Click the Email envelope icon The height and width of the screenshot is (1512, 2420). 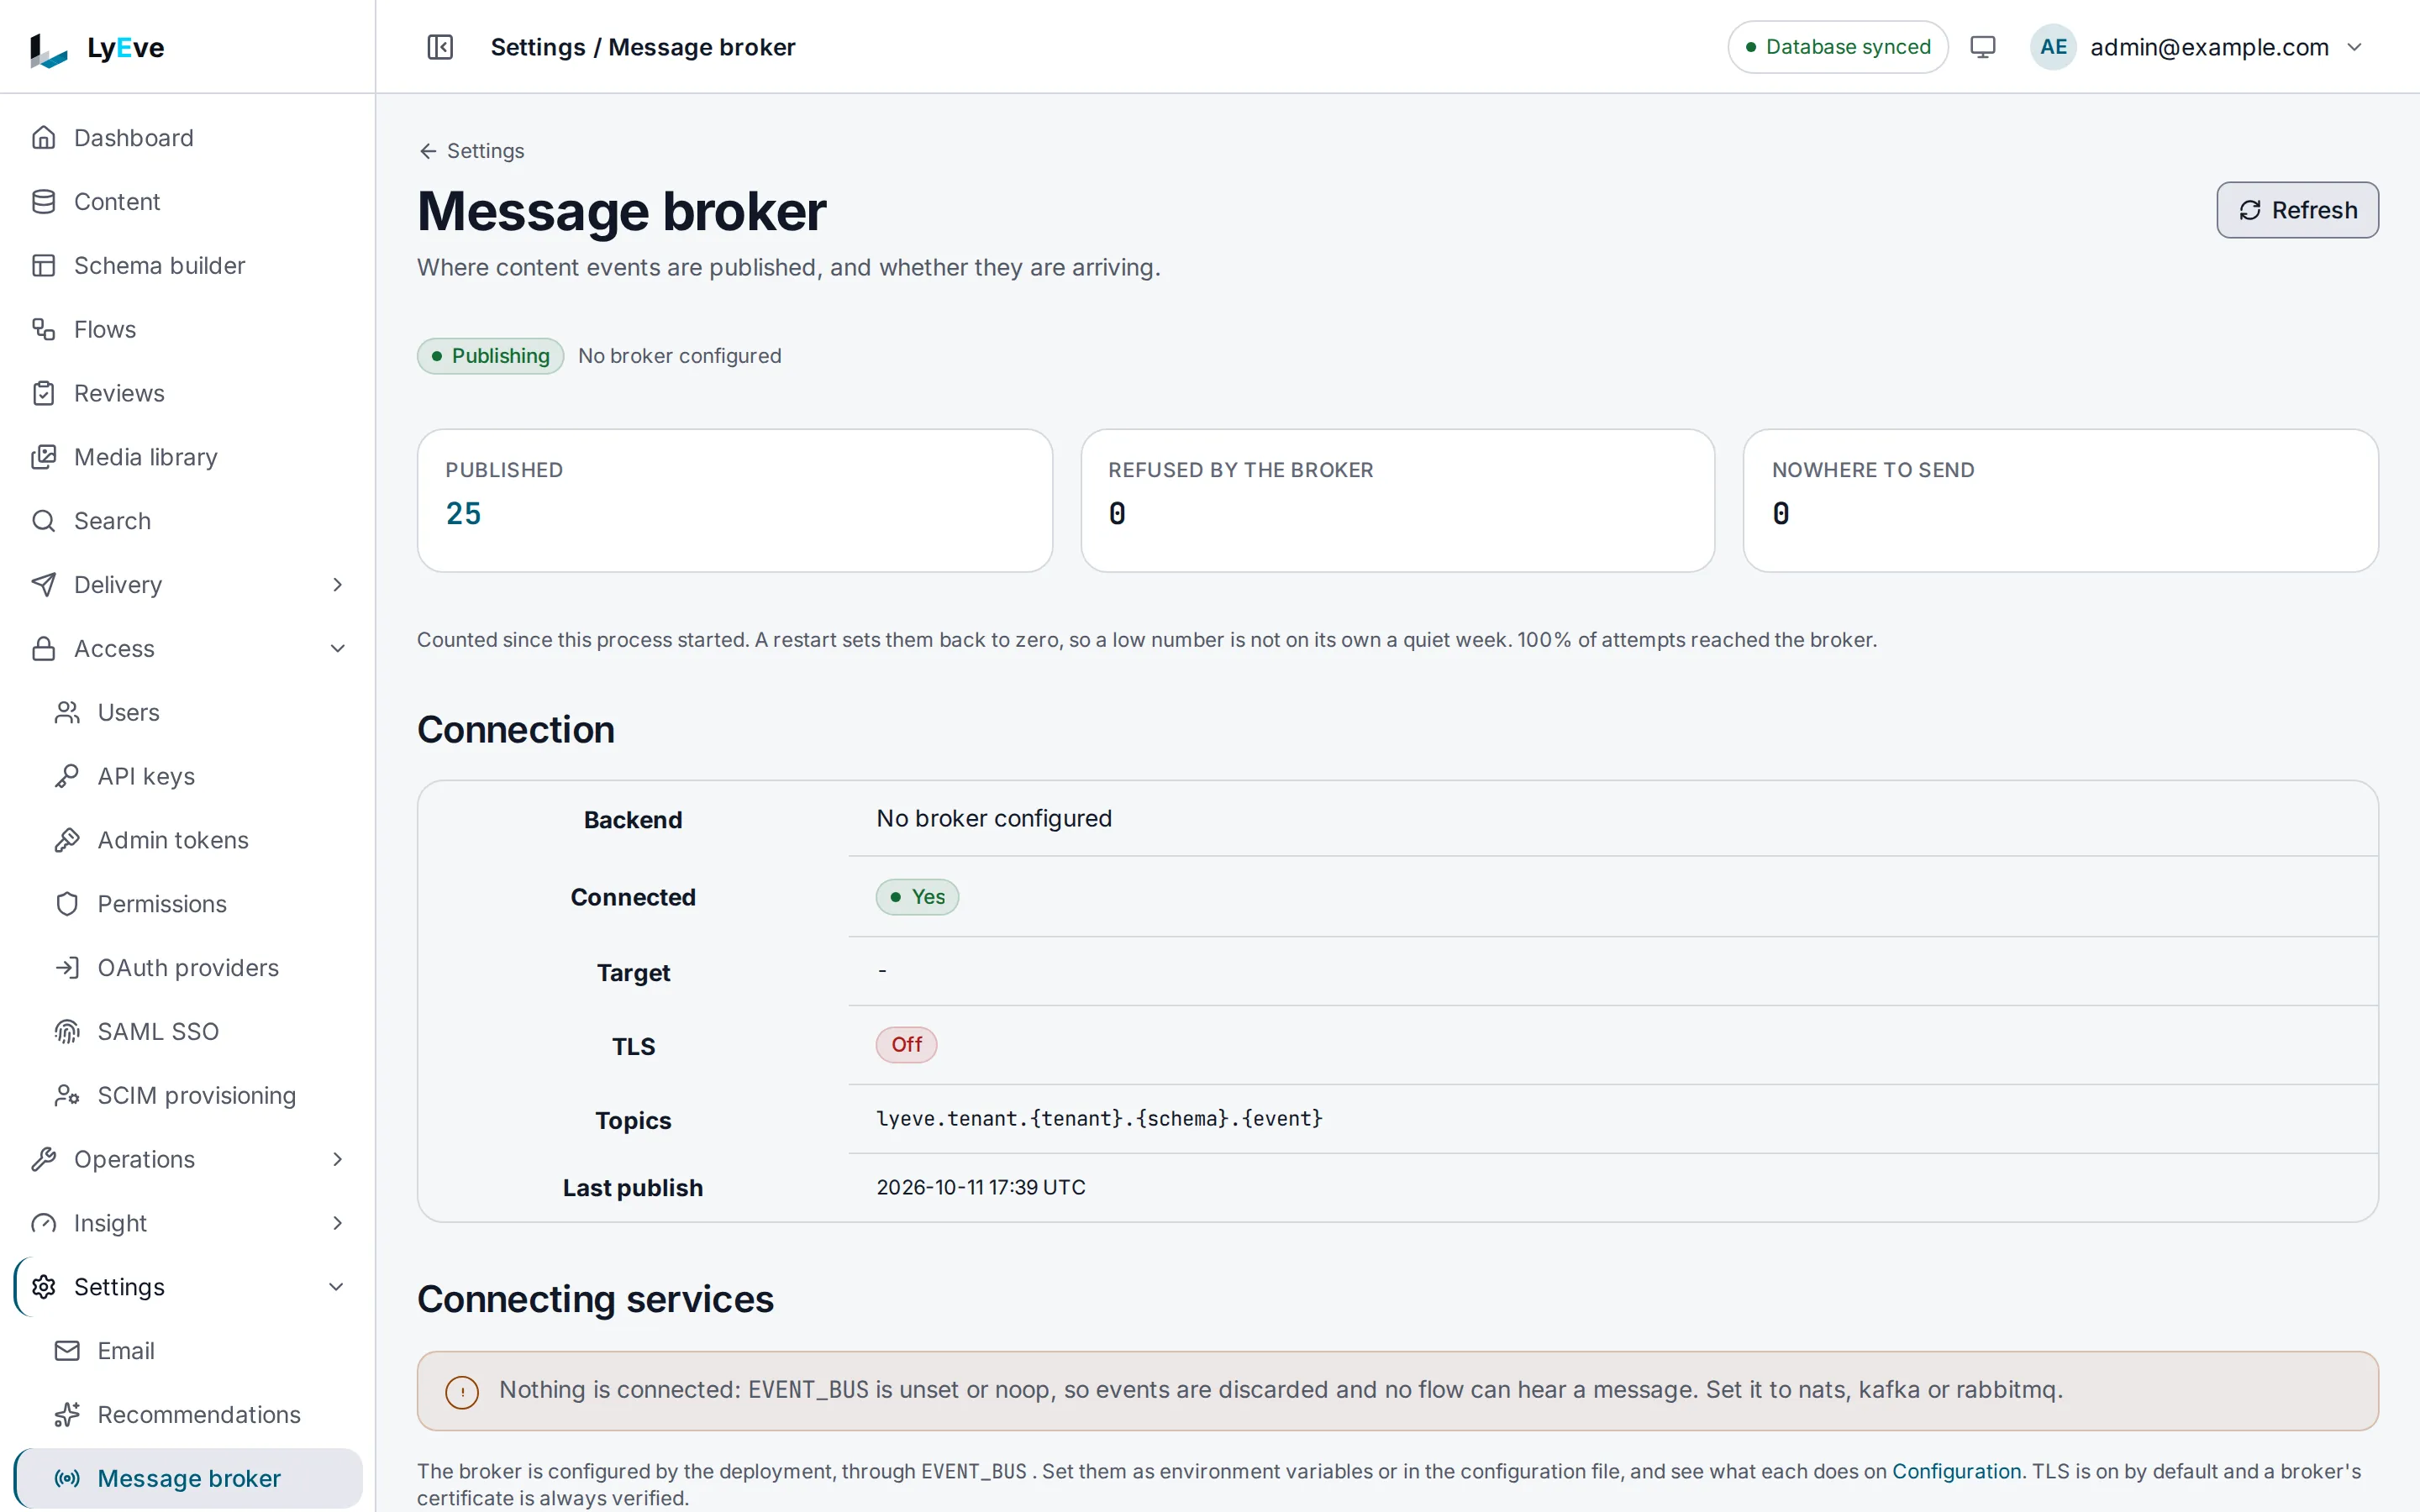tap(67, 1351)
